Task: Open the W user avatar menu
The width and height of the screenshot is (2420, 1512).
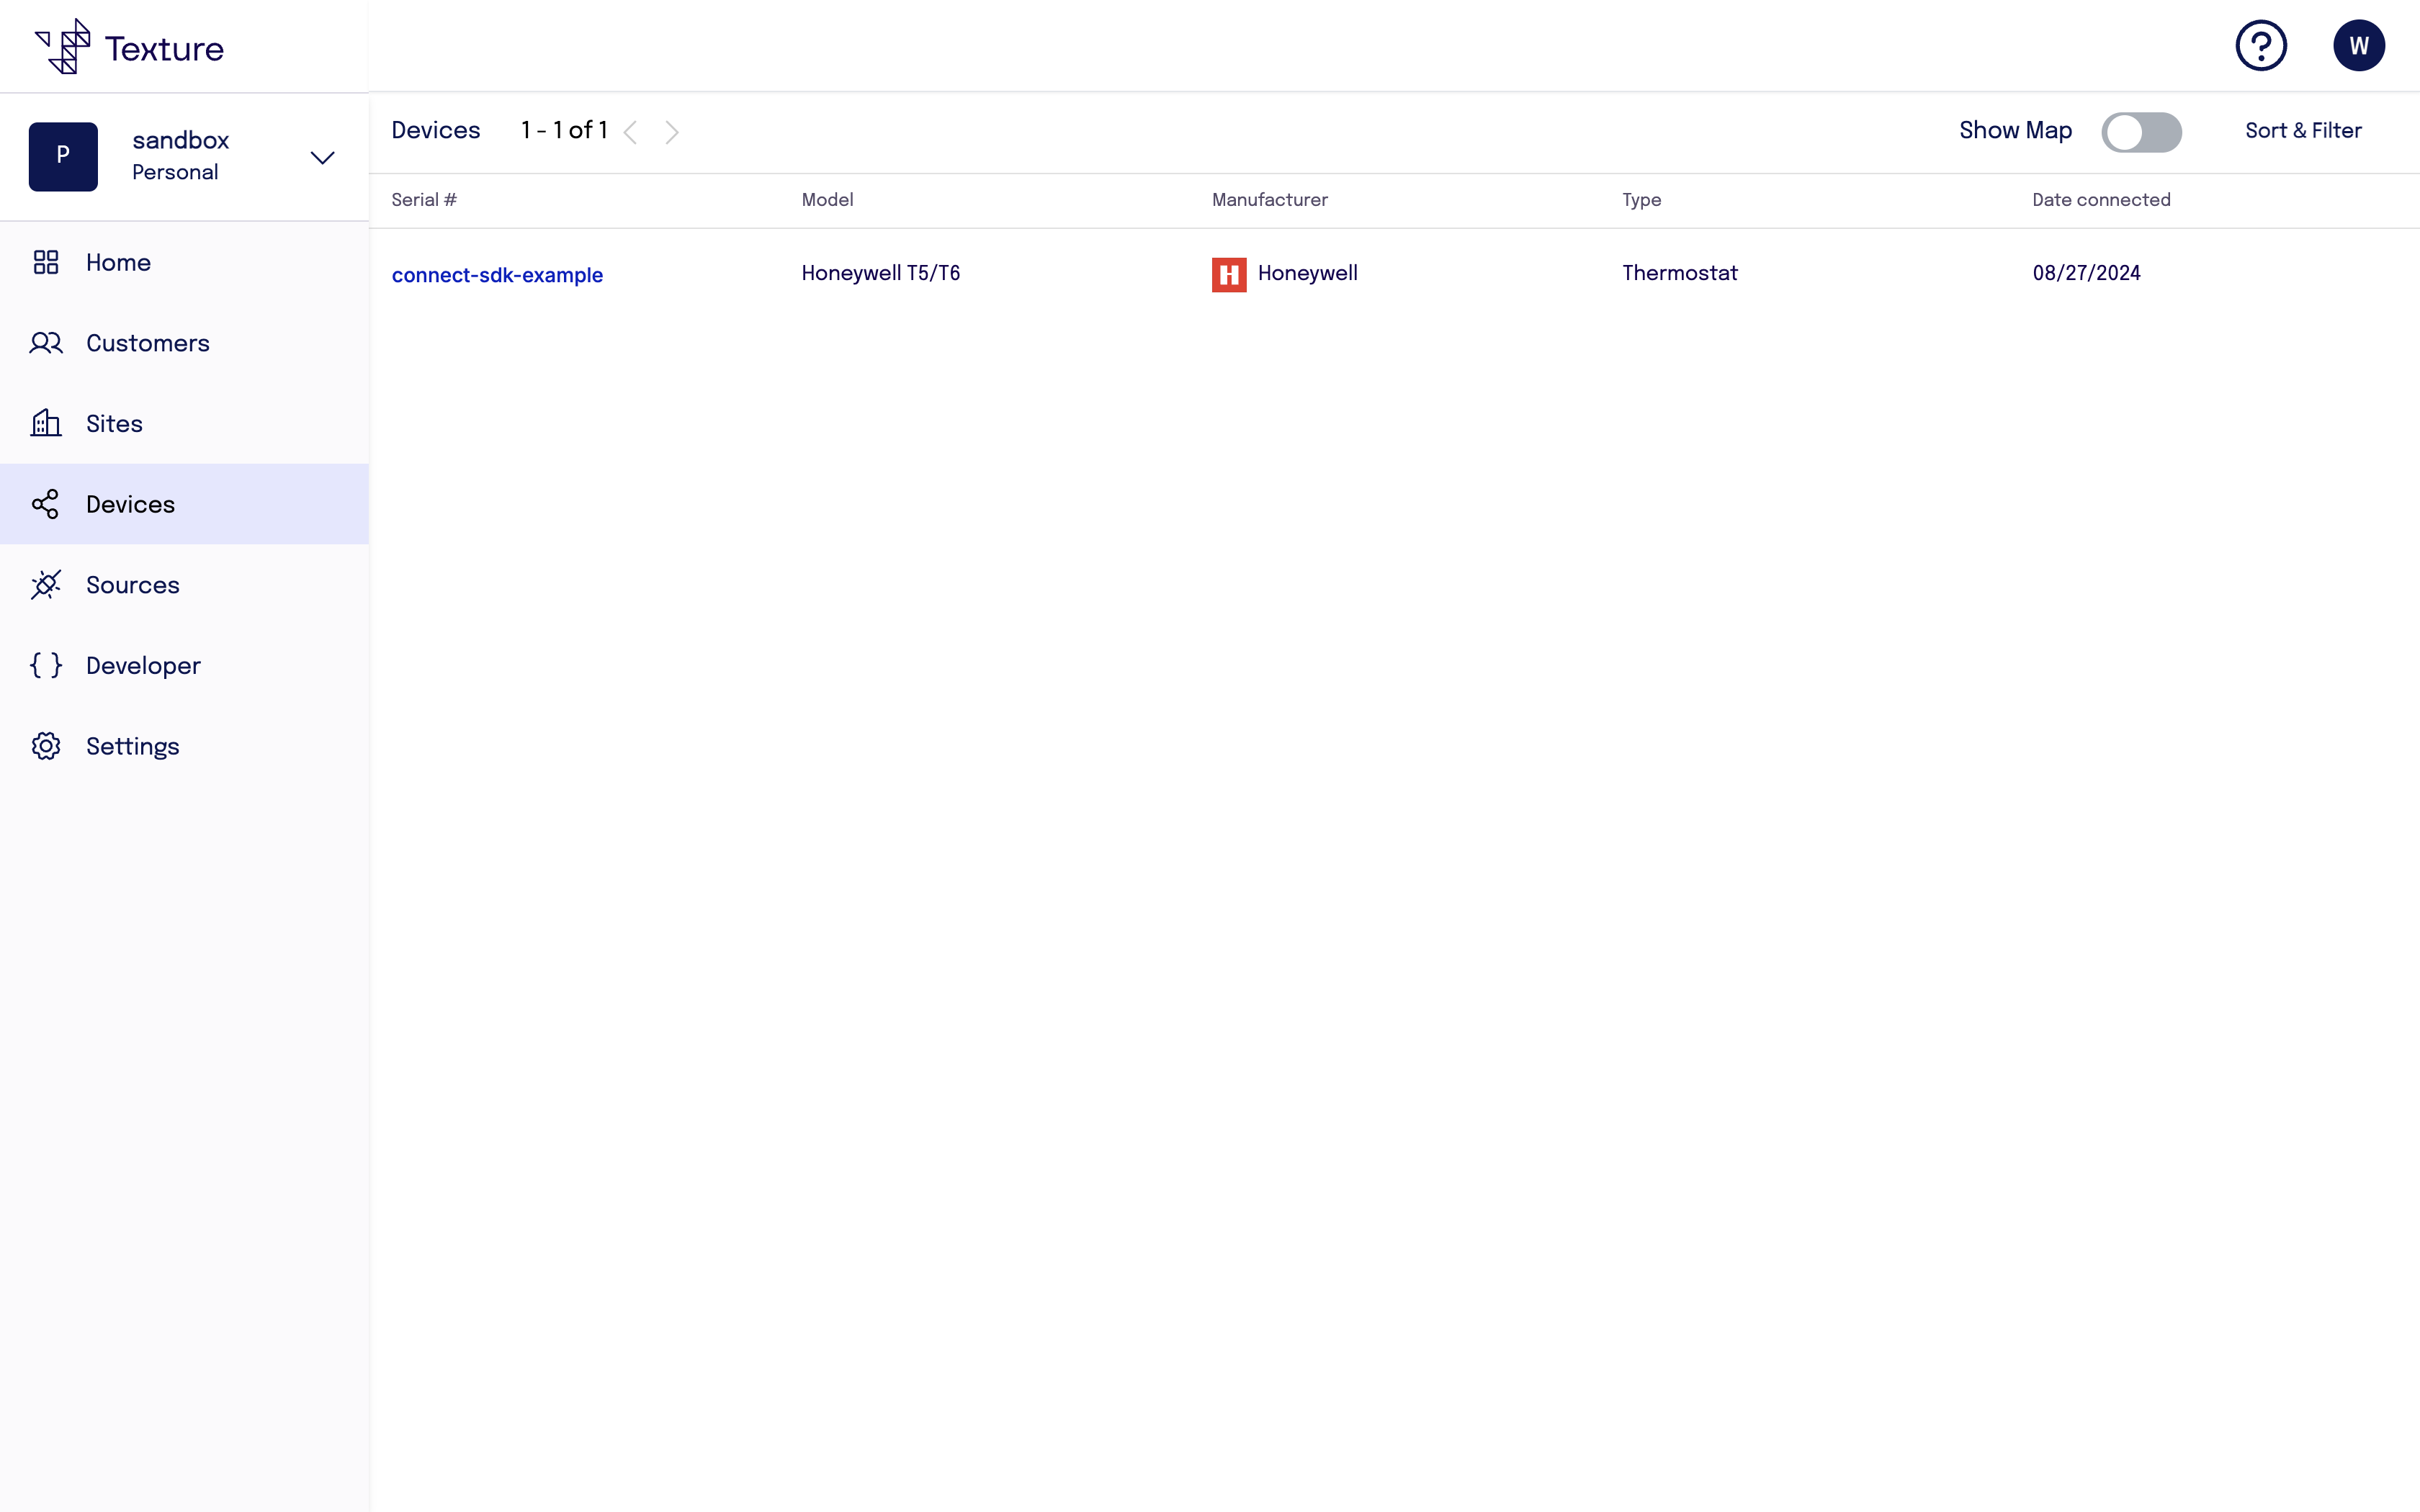Action: (x=2358, y=46)
